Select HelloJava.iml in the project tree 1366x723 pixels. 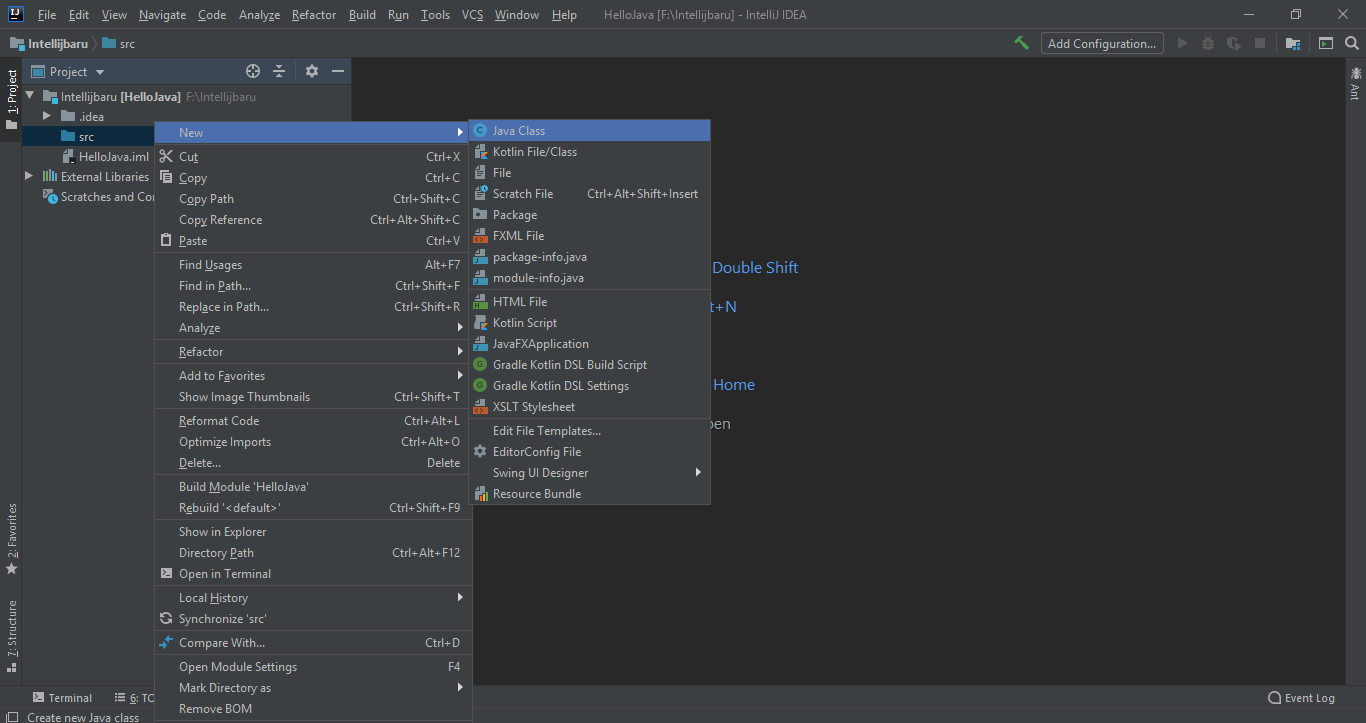(x=105, y=156)
